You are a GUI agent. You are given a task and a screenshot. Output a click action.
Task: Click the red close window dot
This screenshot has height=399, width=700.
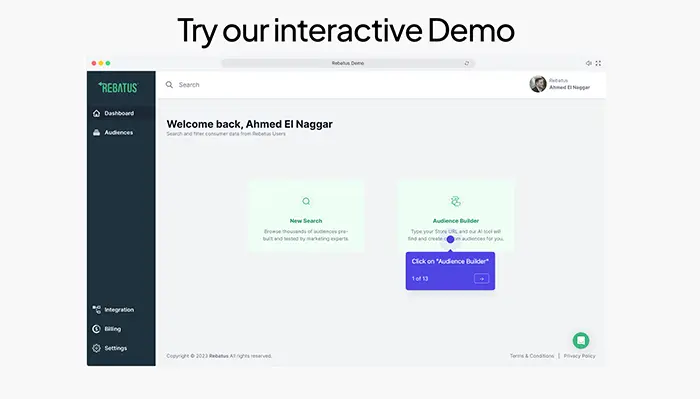(94, 63)
